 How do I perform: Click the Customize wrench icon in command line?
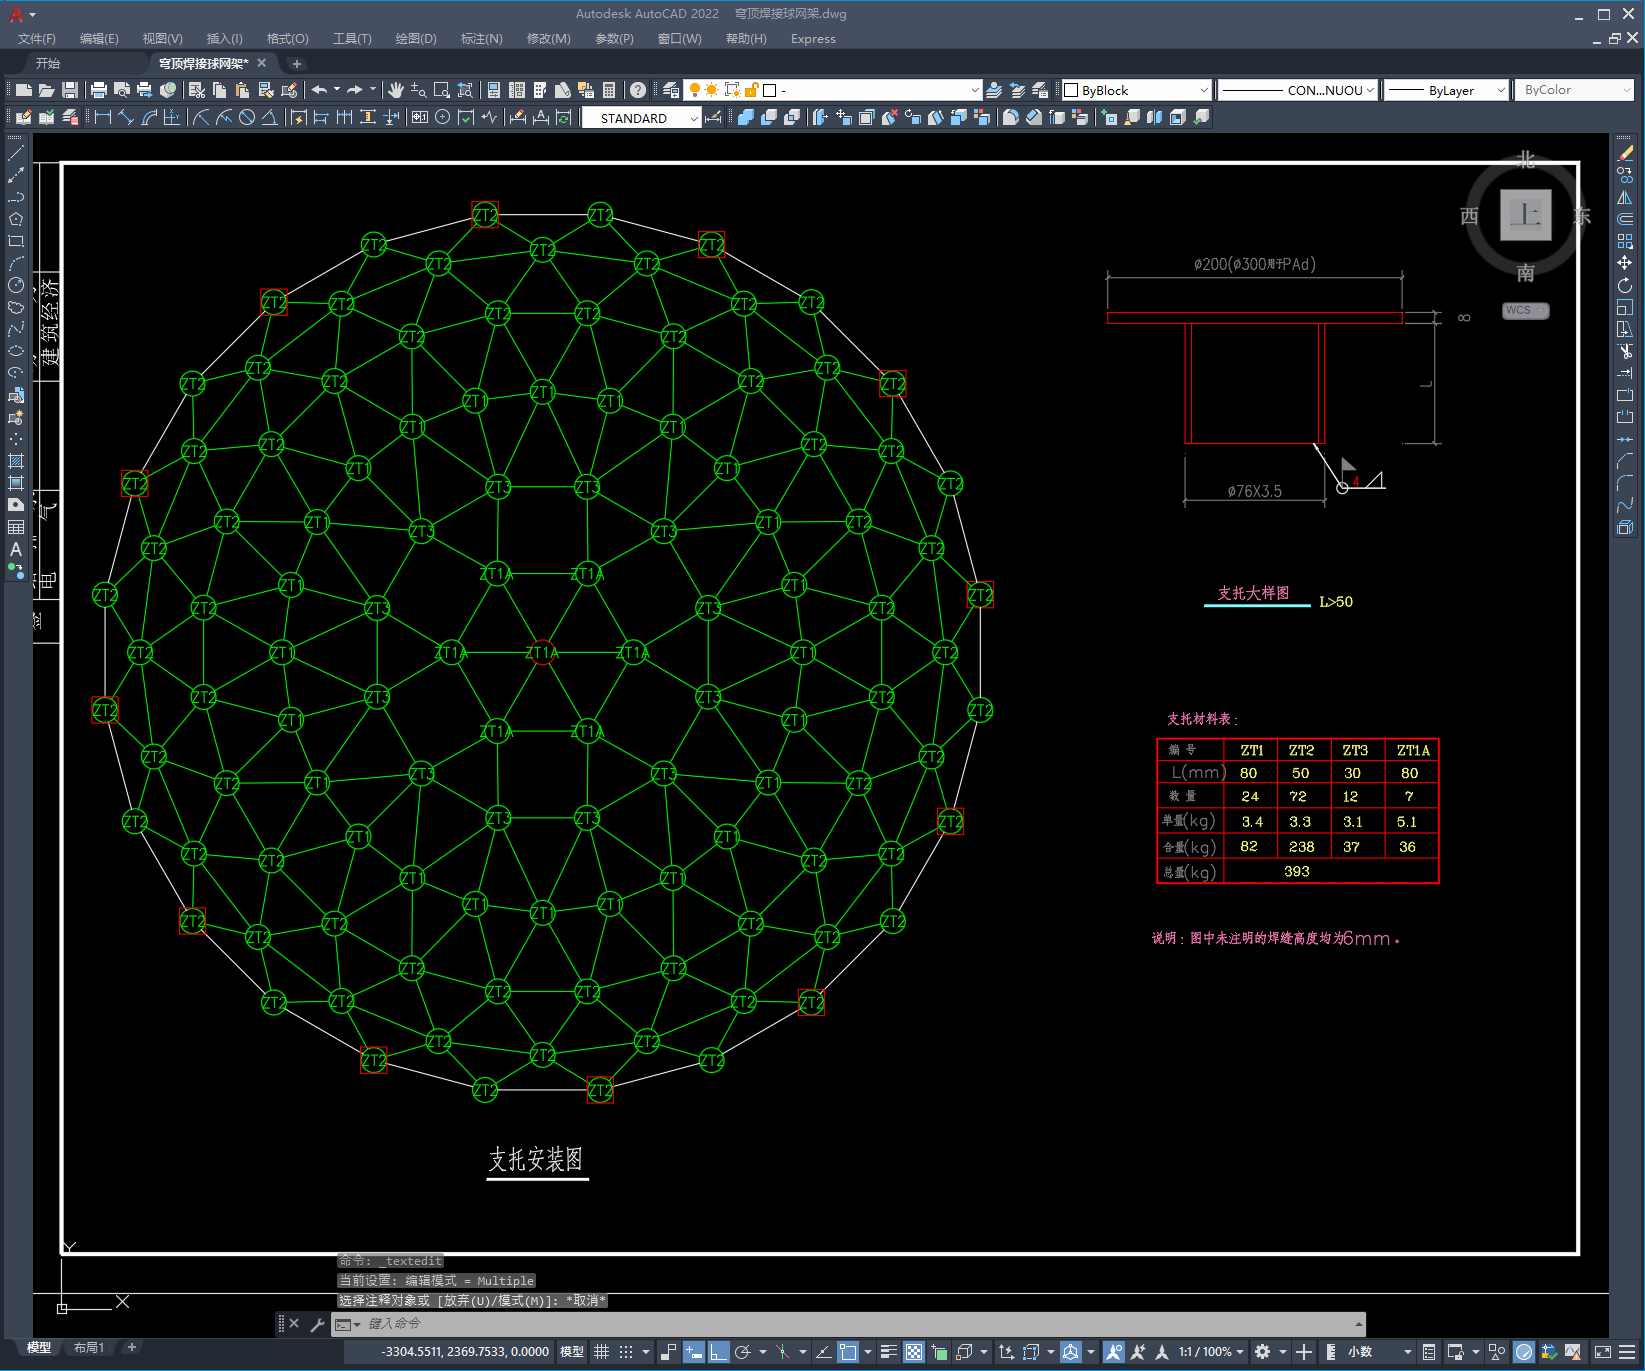point(317,1324)
